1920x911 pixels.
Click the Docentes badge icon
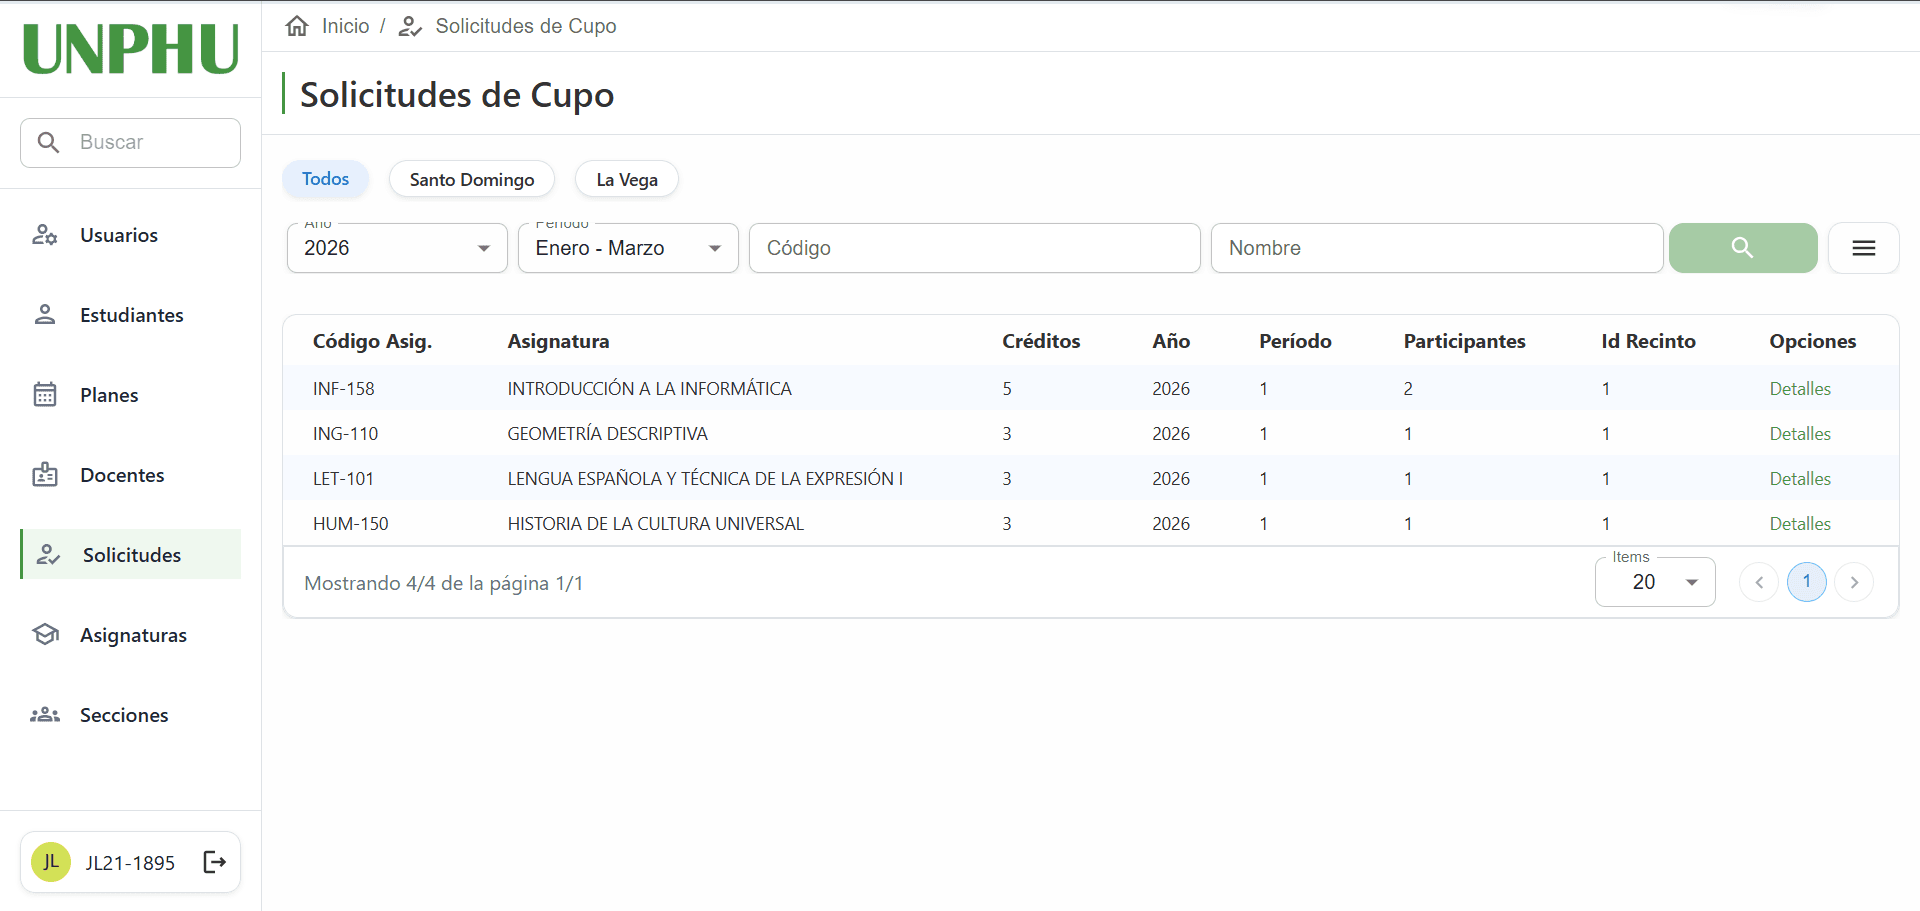click(45, 474)
